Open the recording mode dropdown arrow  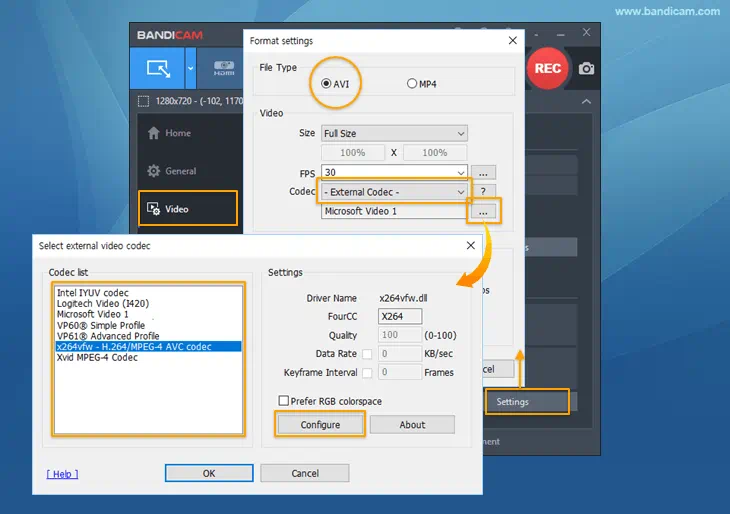190,68
